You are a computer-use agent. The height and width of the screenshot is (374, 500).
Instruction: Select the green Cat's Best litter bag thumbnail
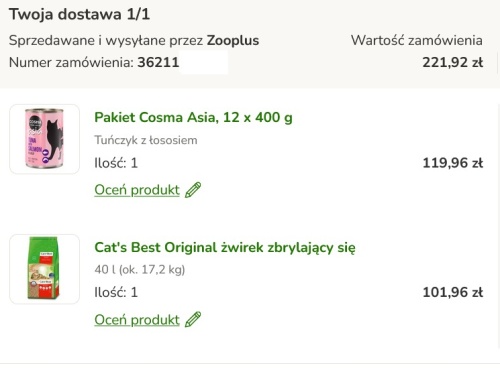(45, 269)
